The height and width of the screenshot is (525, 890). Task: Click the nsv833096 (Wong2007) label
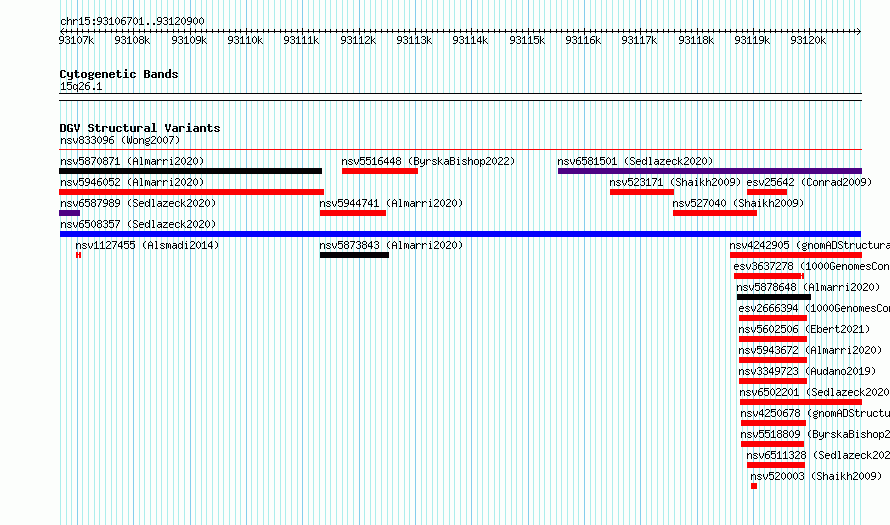tap(120, 140)
